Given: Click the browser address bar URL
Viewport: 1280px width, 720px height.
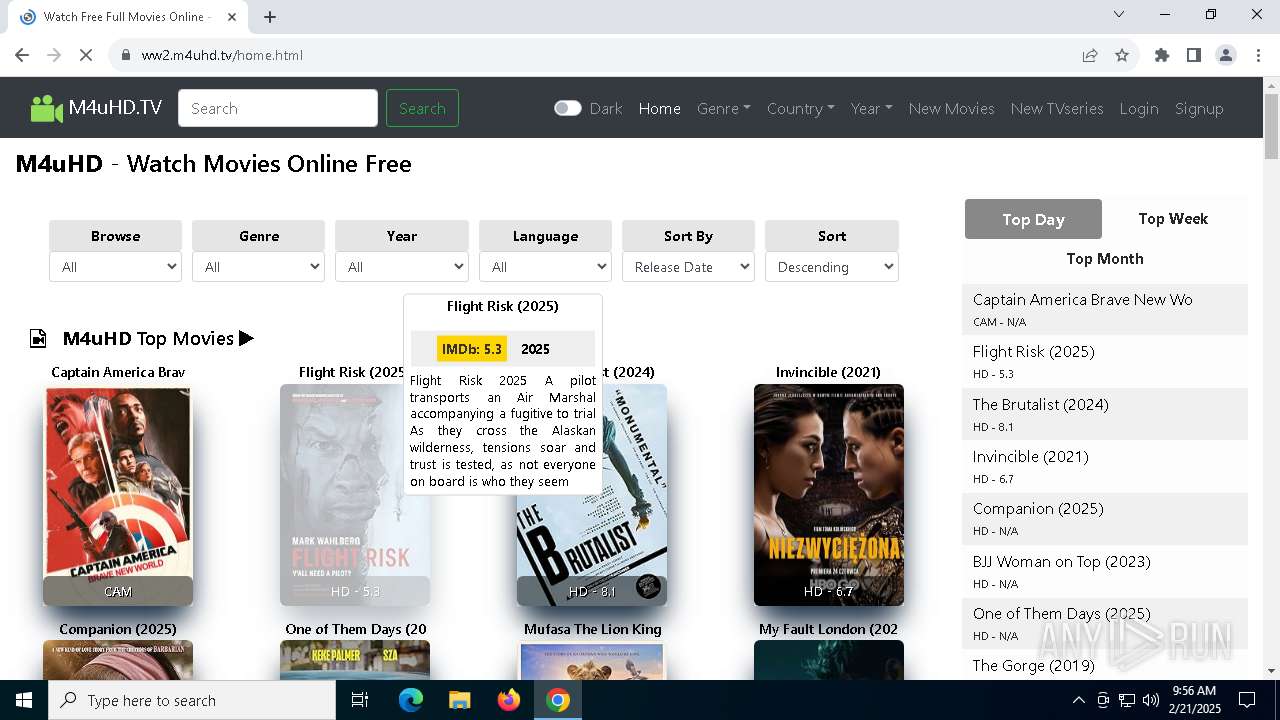Looking at the screenshot, I should (222, 55).
